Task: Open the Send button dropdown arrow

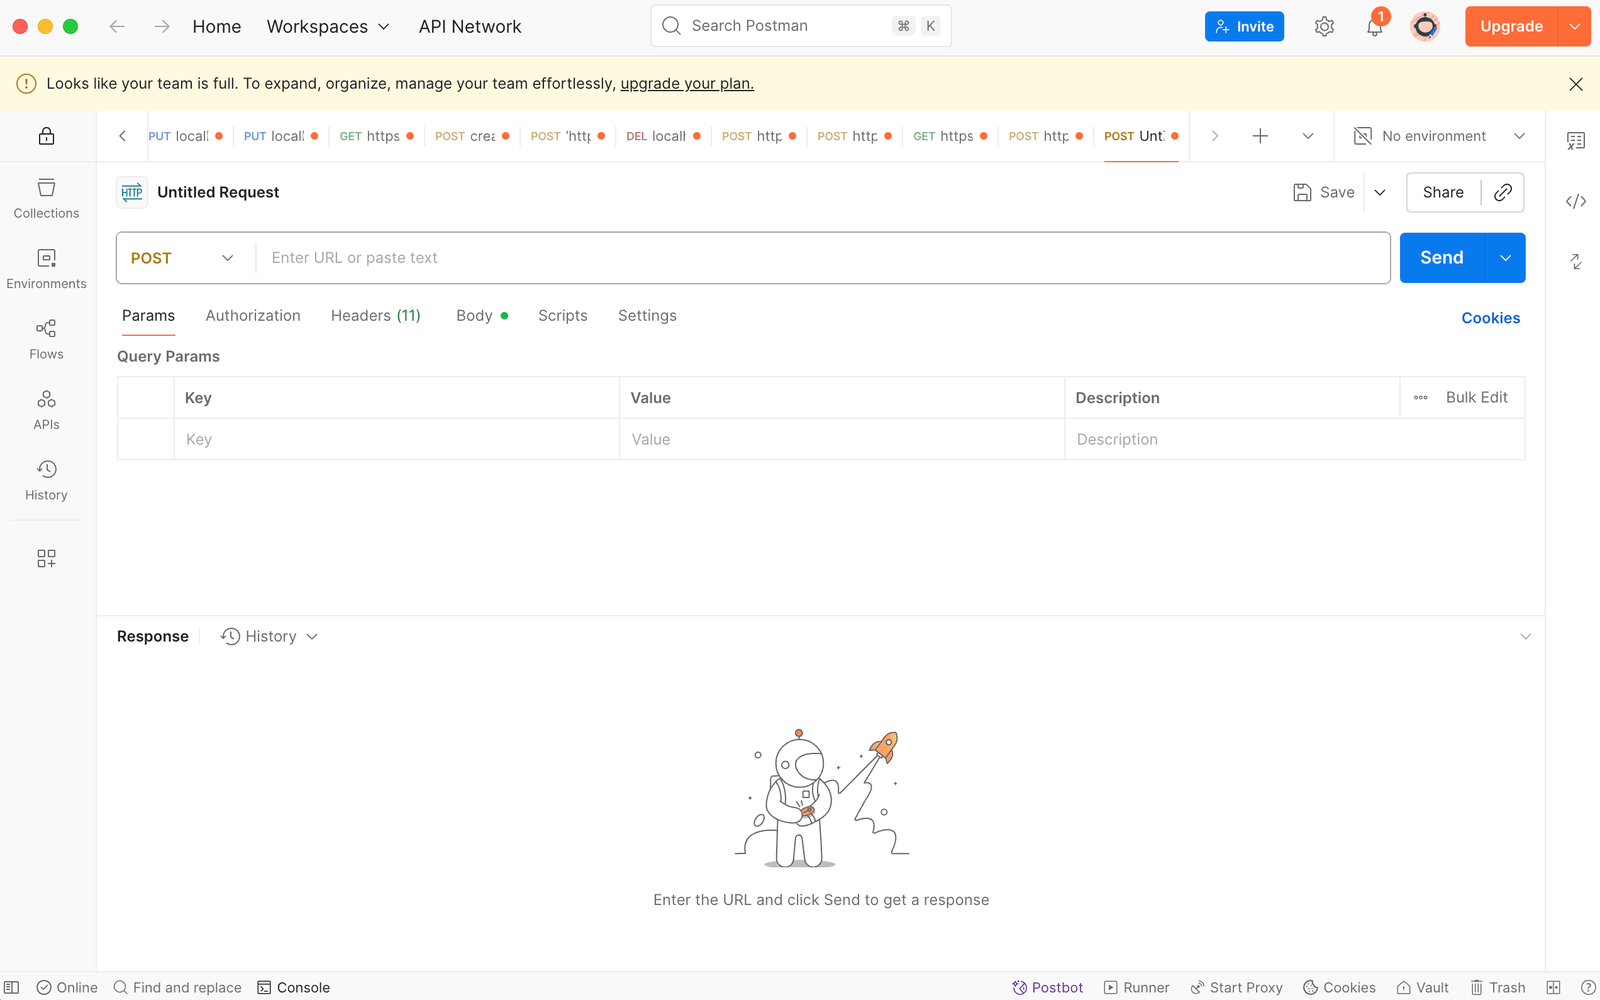Action: 1505,257
